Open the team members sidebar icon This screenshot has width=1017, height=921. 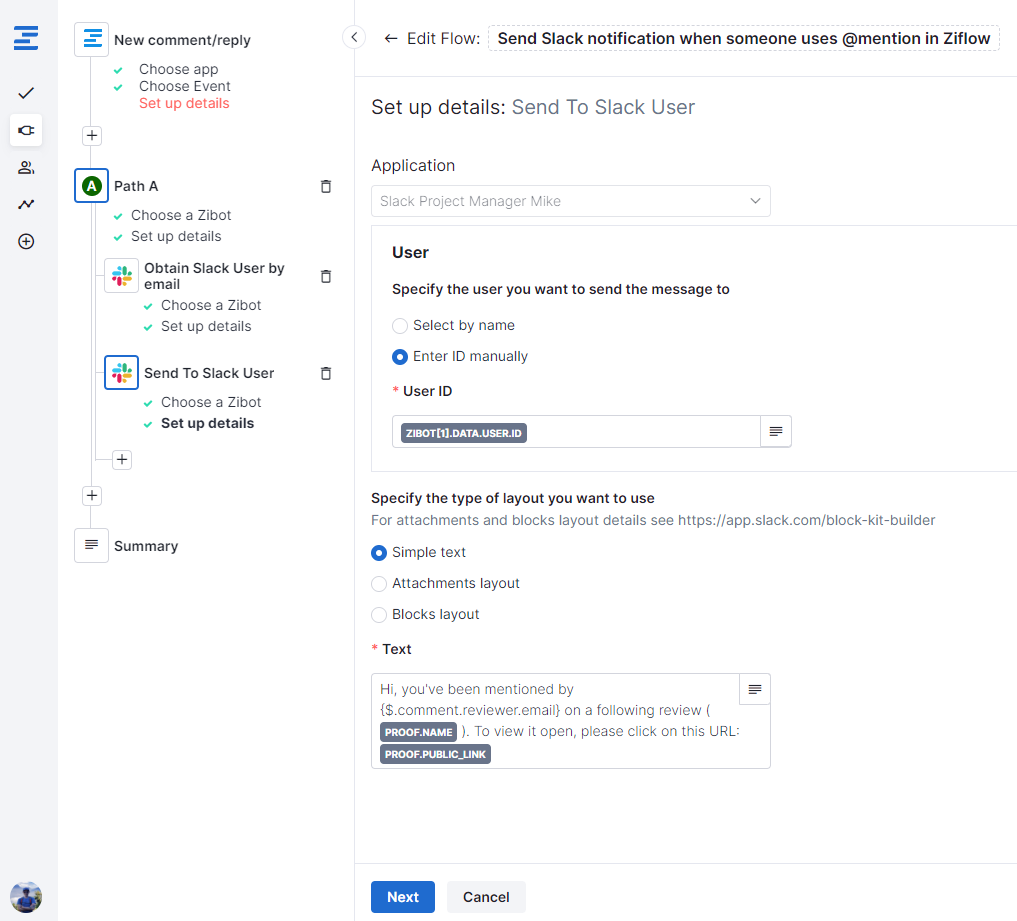point(26,167)
